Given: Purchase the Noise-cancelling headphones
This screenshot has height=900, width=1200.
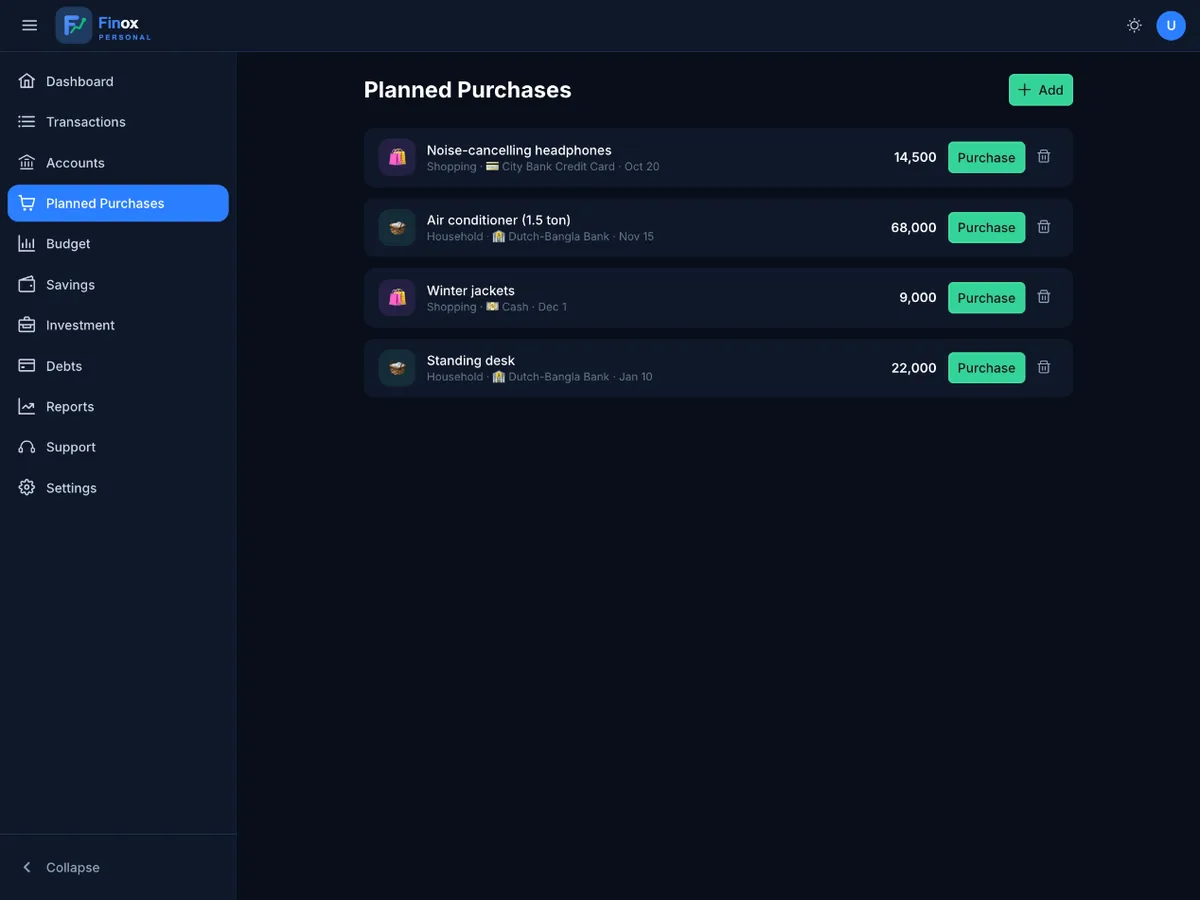Looking at the screenshot, I should [986, 157].
